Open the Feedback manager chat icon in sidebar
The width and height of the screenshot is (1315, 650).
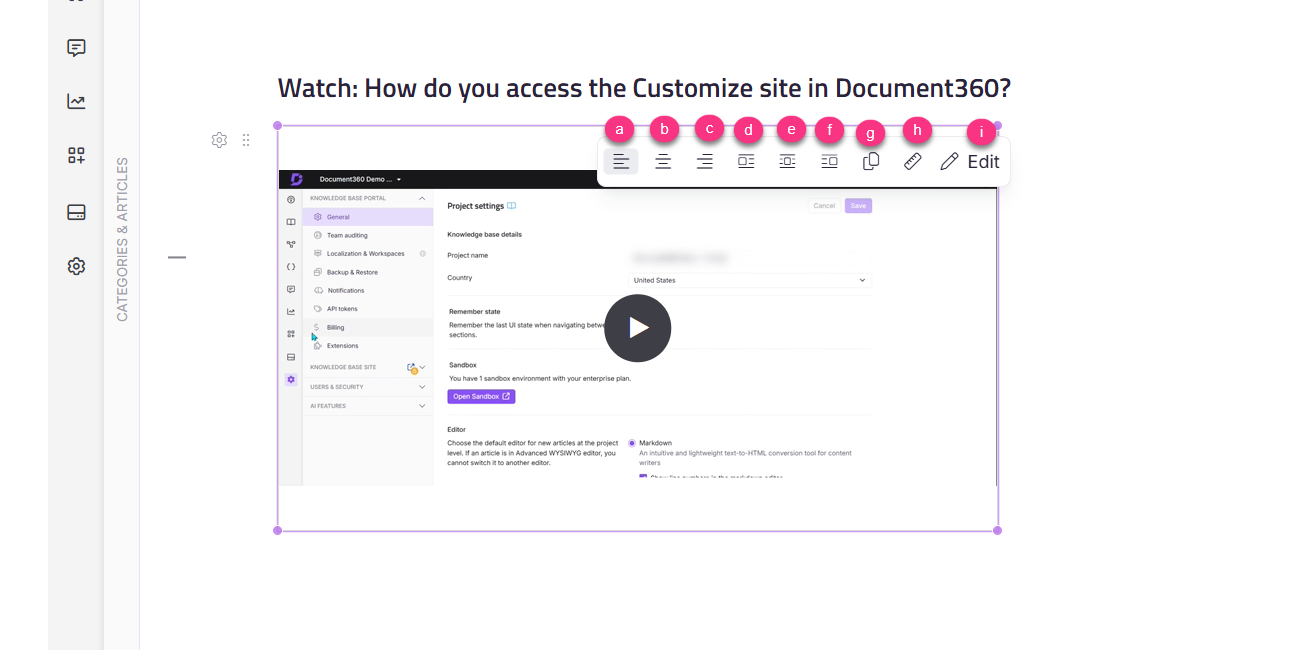point(76,48)
